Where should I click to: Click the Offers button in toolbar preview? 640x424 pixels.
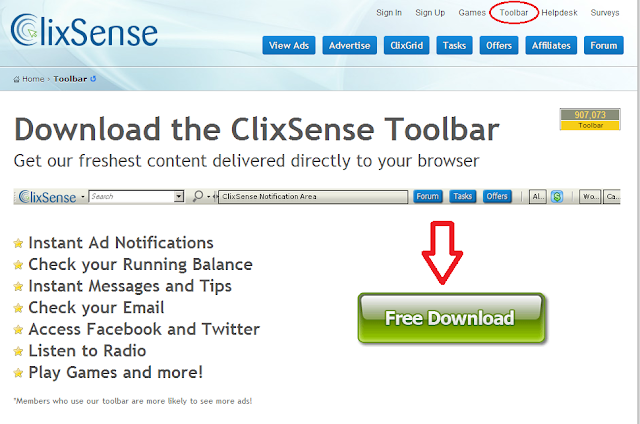[497, 196]
